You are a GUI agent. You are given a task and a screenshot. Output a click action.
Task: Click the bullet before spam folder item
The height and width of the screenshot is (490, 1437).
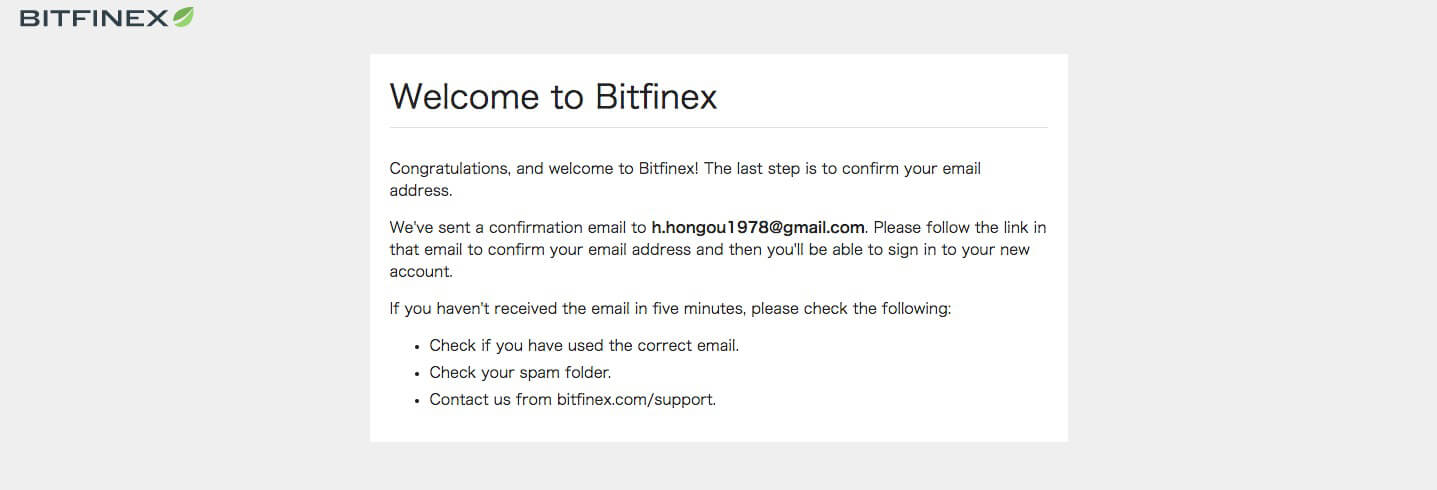click(x=416, y=374)
